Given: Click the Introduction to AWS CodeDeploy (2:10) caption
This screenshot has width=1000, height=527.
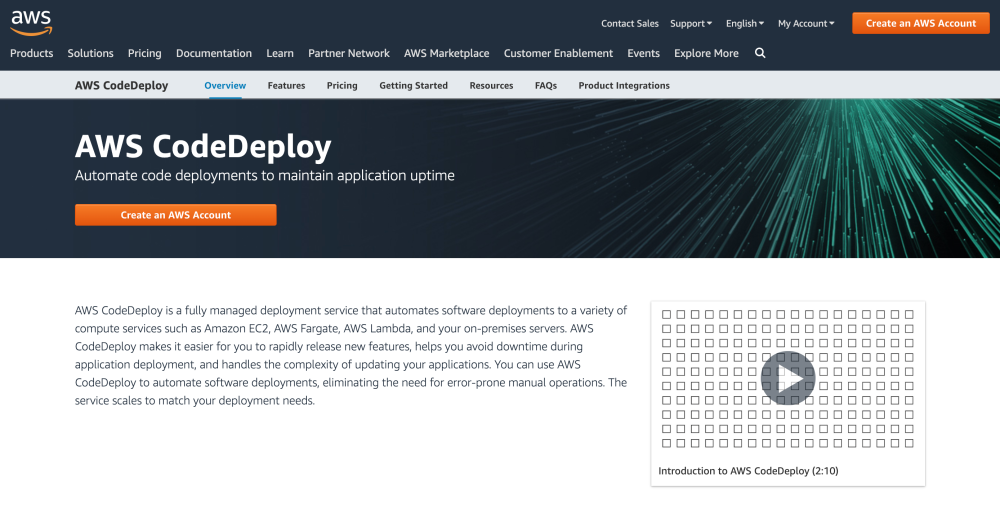Looking at the screenshot, I should click(748, 471).
